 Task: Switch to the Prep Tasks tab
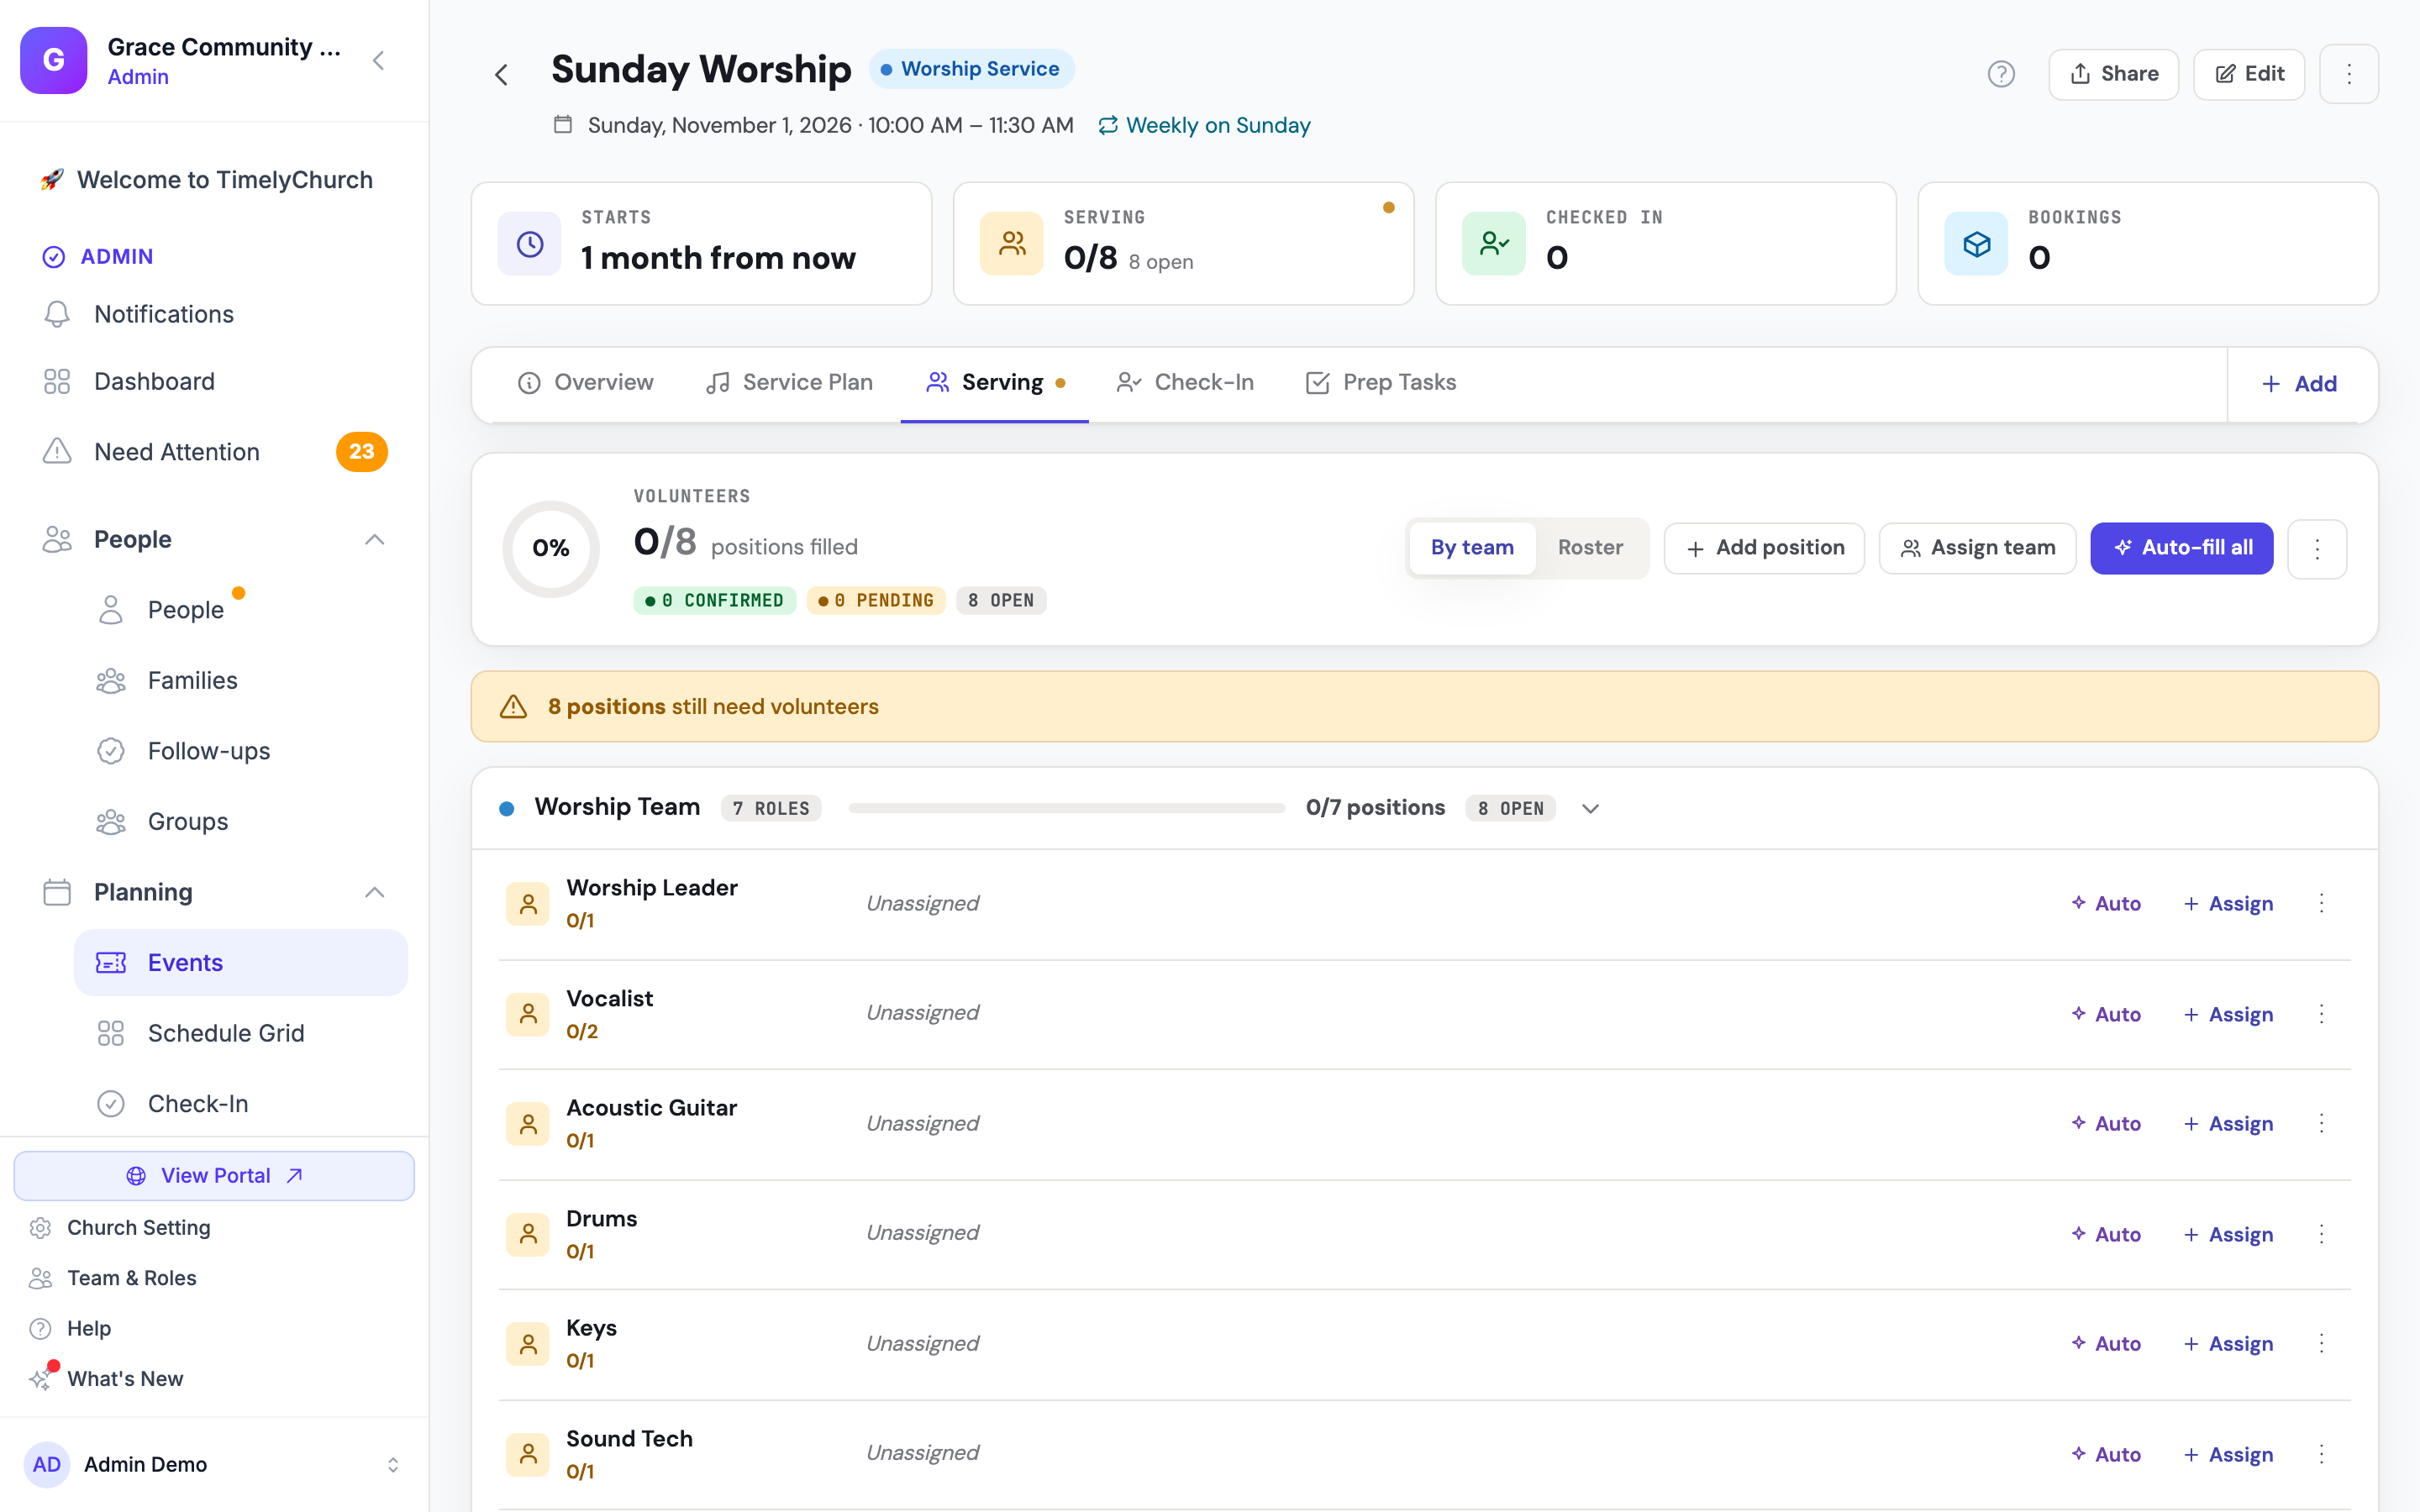tap(1381, 383)
